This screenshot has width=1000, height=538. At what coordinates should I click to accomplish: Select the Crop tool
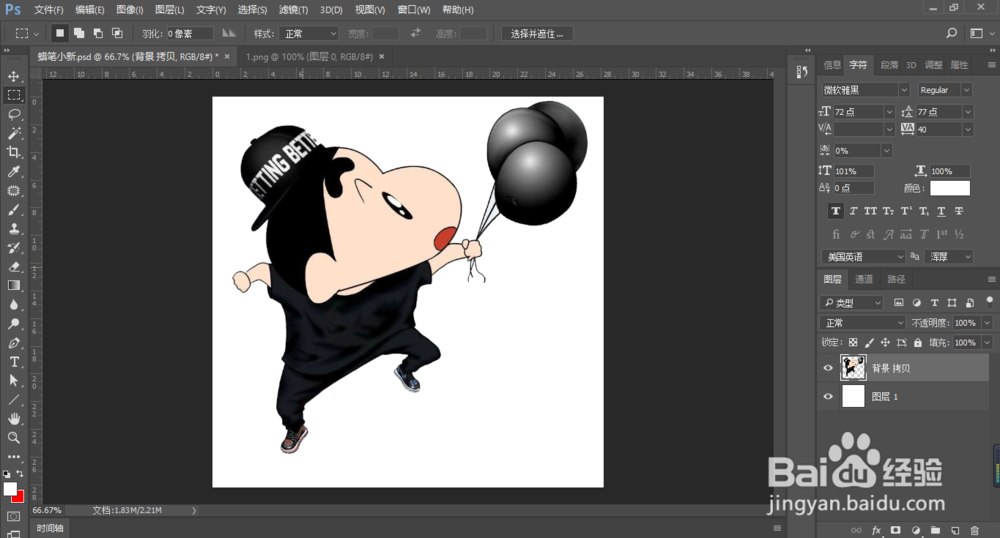pos(13,152)
